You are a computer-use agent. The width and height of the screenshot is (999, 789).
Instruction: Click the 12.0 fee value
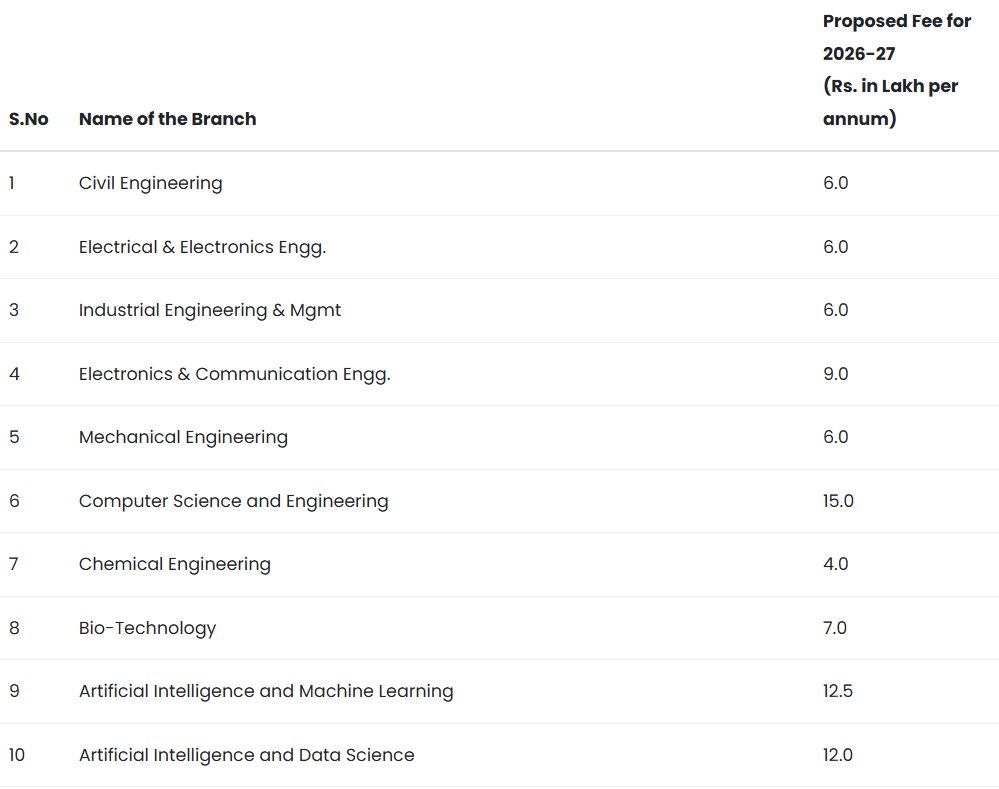coord(837,755)
